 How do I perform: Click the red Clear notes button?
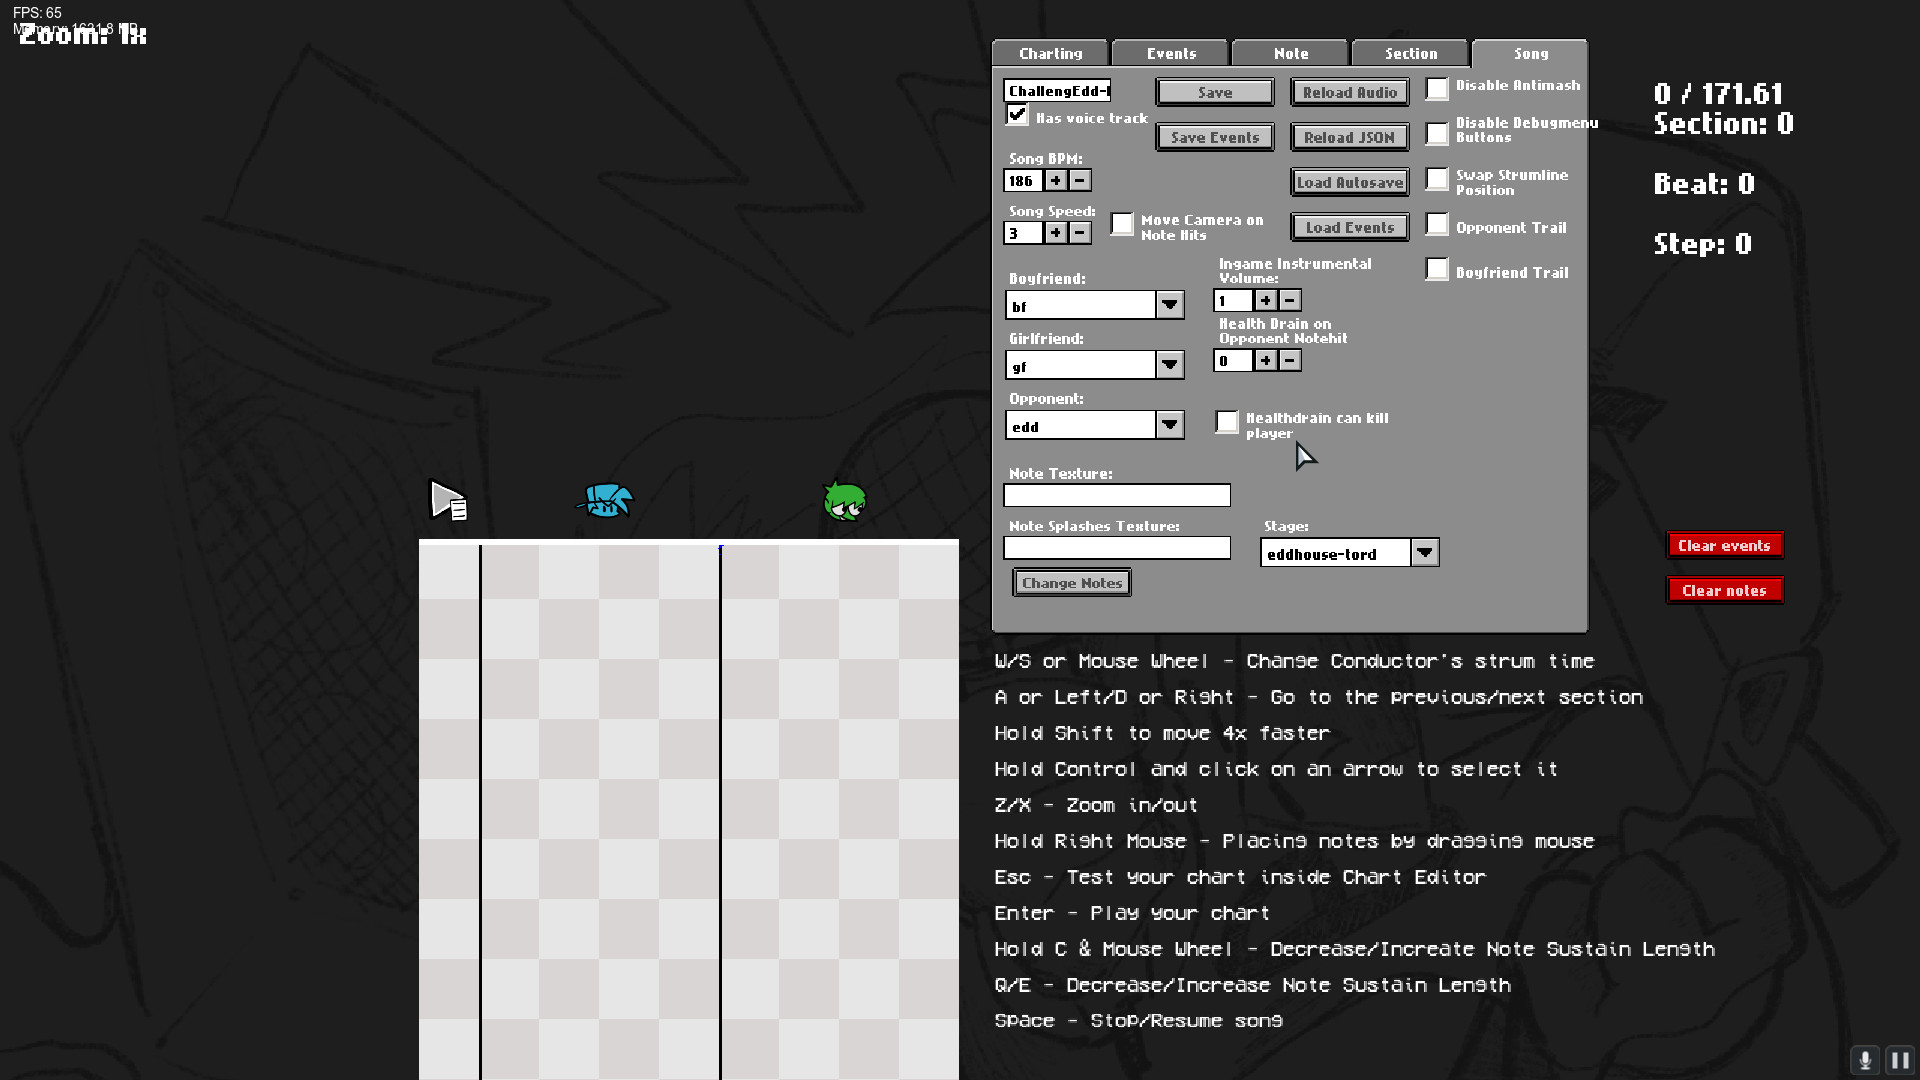(x=1725, y=590)
